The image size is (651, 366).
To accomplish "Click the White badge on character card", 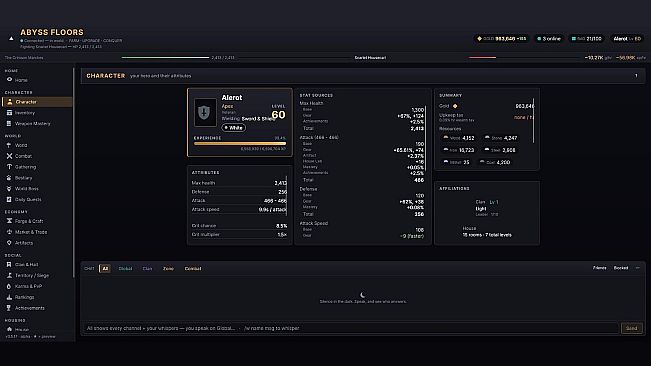I will [233, 128].
